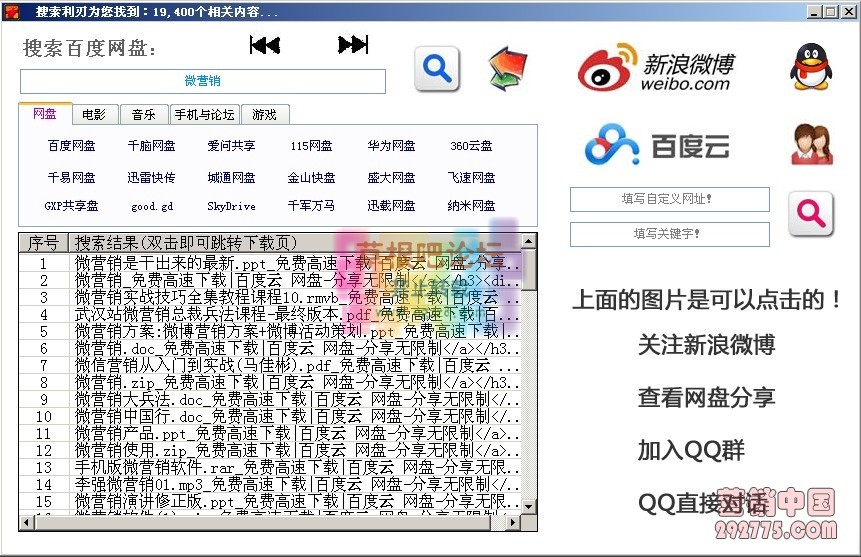Viewport: 861px width, 557px height.
Task: Click results horizontal scroll right arrow
Action: tap(512, 522)
